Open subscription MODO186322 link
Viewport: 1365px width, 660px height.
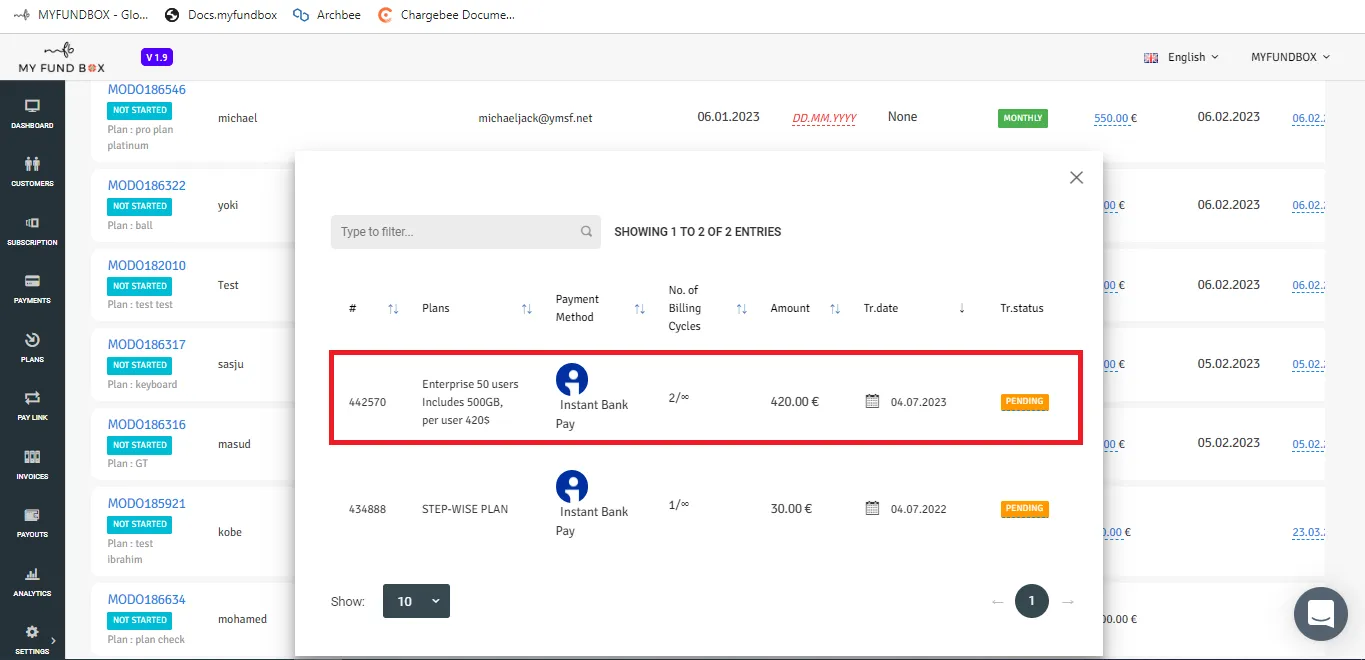point(147,186)
